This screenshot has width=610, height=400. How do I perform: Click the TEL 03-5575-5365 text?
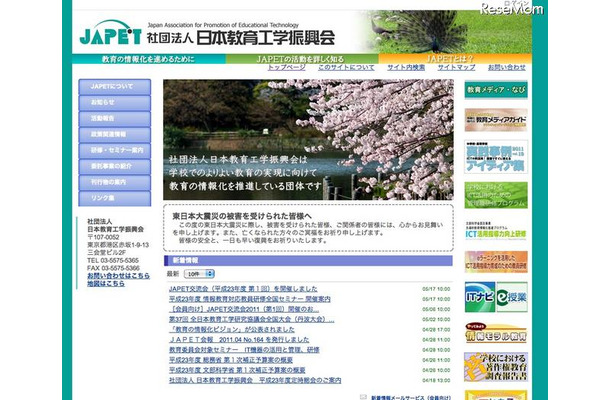tap(113, 260)
